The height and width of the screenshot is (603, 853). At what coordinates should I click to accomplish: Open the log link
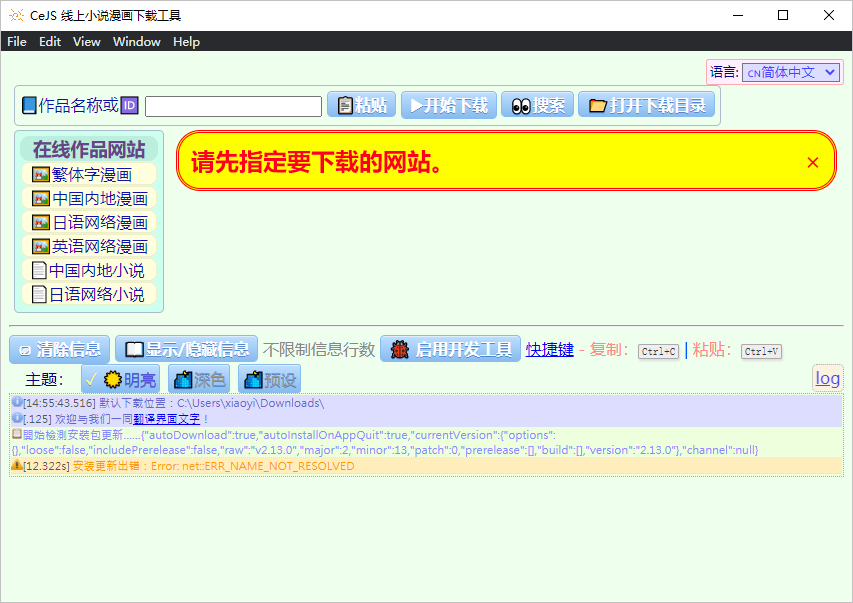click(827, 378)
